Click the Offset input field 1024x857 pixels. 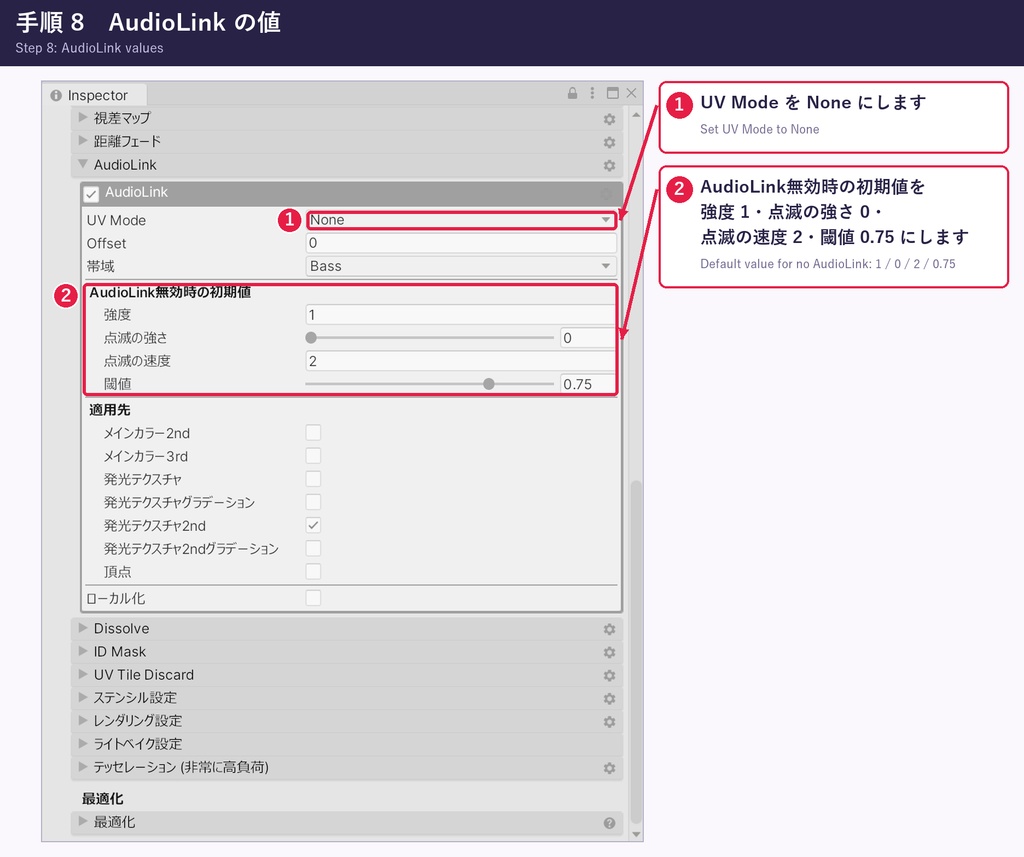tap(461, 243)
